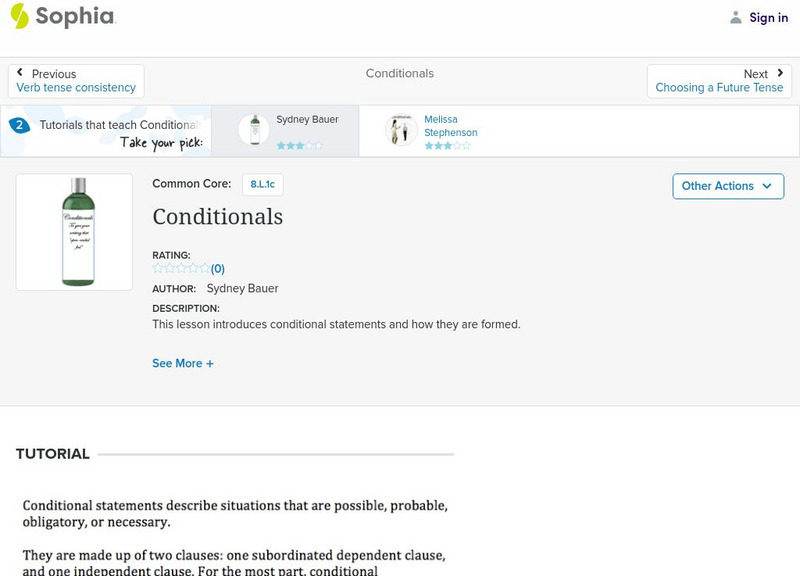This screenshot has width=800, height=576.
Task: Select Melissa Stephenson's tutorial avatar
Action: click(x=401, y=130)
